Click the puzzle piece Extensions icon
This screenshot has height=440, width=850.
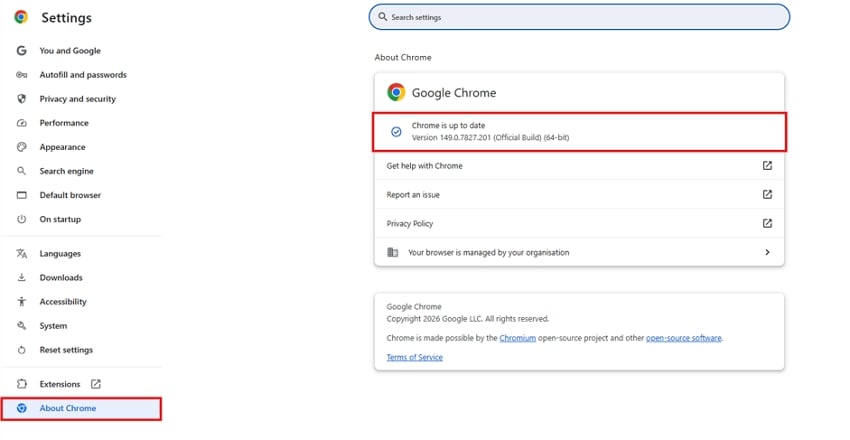(21, 384)
